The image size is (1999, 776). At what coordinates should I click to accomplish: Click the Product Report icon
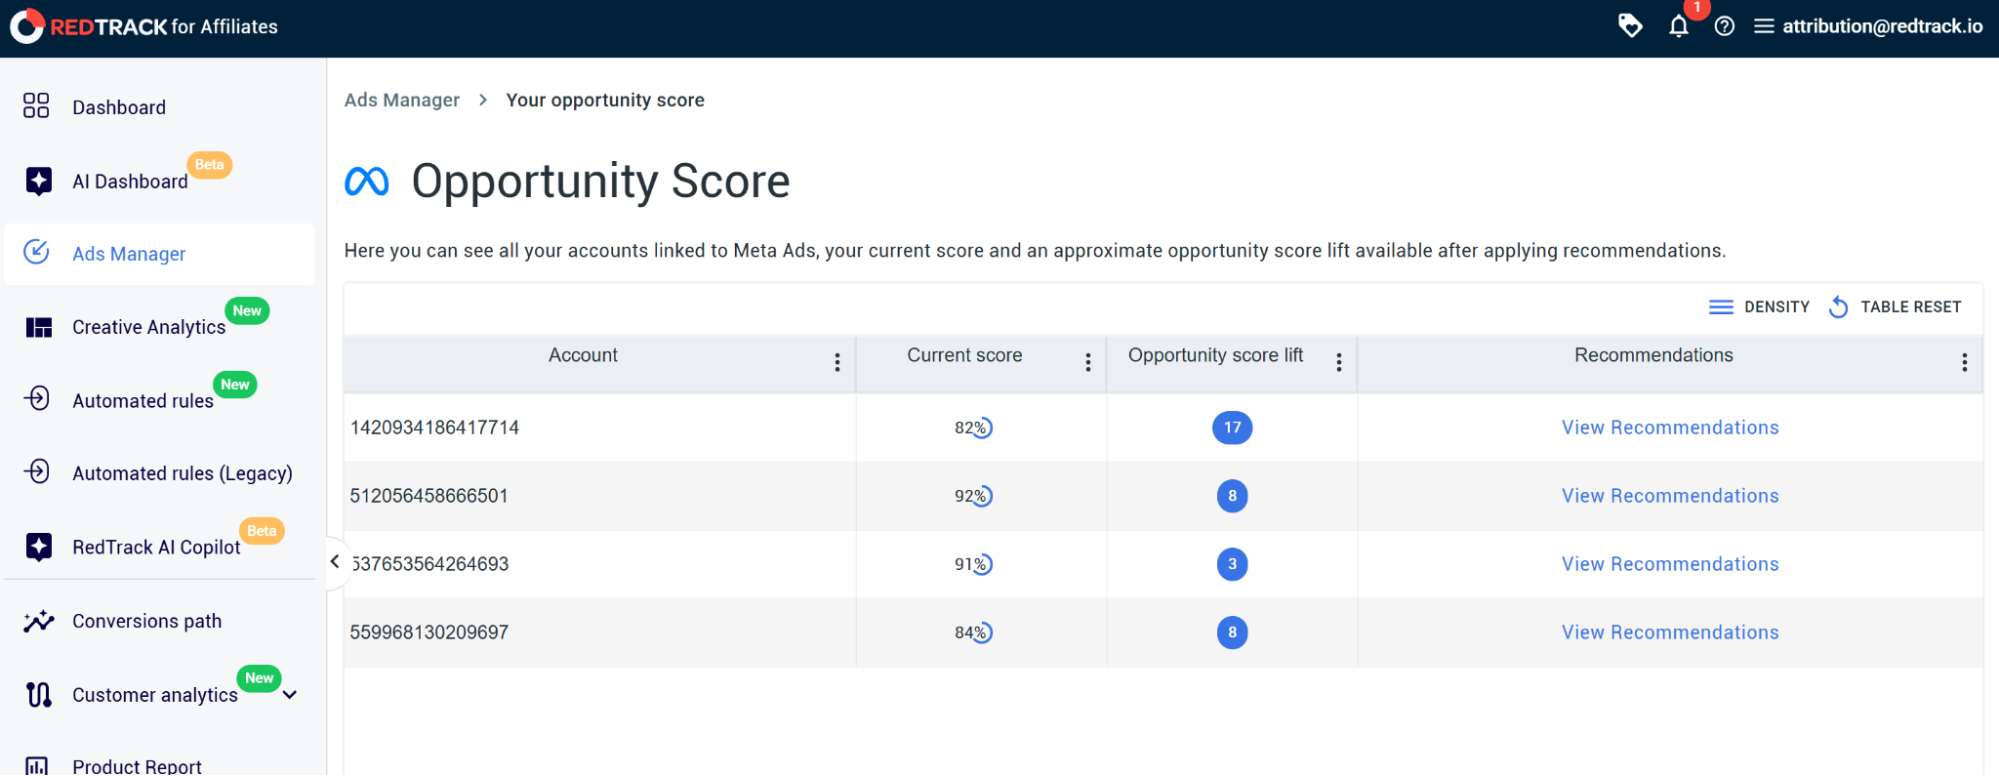[36, 766]
